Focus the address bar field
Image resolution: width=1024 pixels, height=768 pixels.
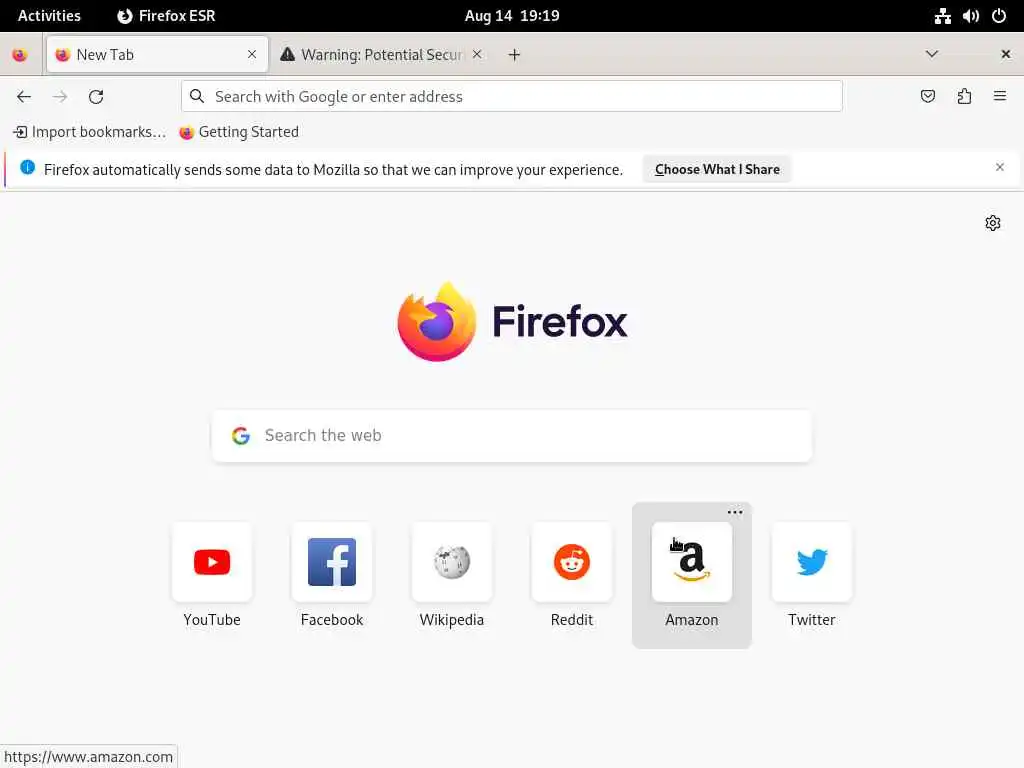(512, 96)
